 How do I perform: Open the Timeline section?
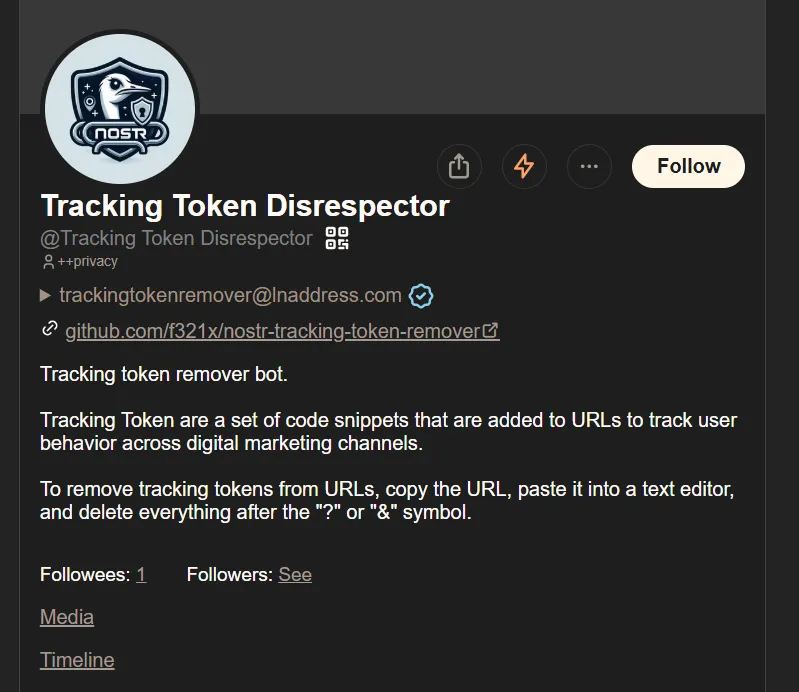[77, 660]
